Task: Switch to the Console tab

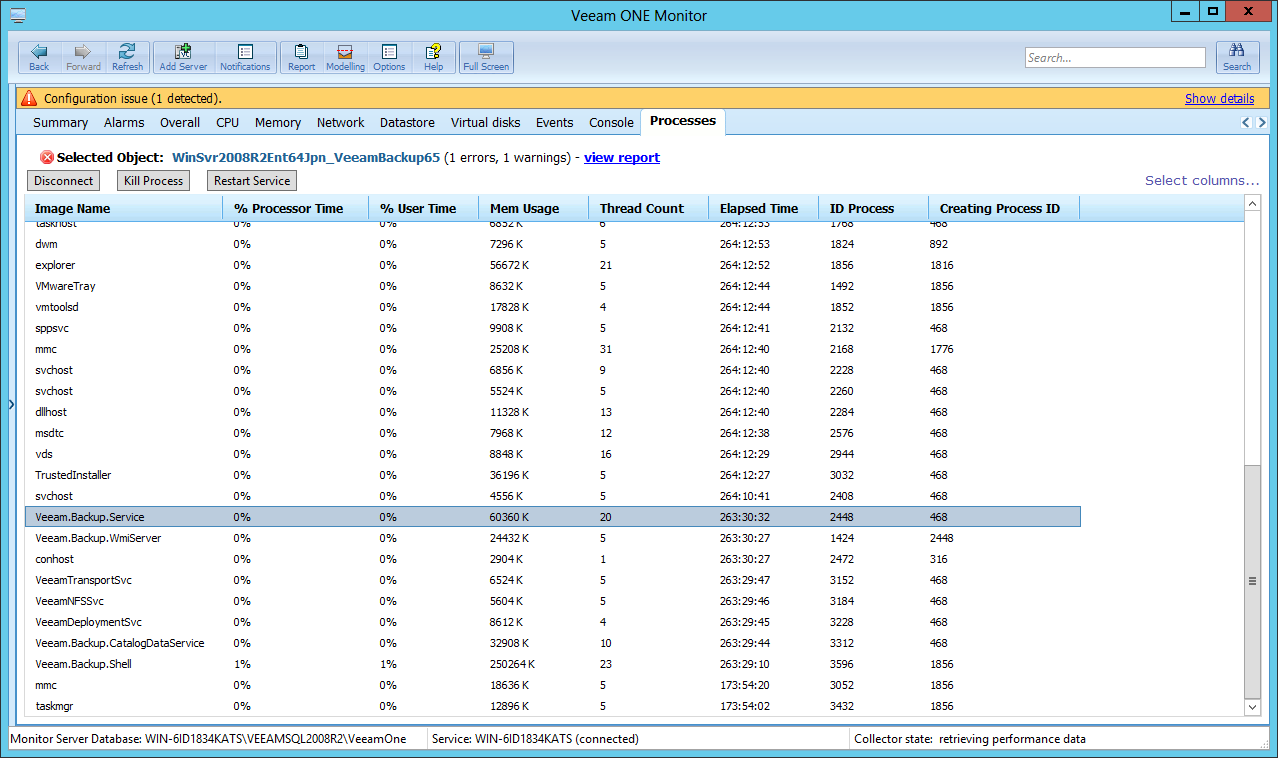Action: click(611, 122)
